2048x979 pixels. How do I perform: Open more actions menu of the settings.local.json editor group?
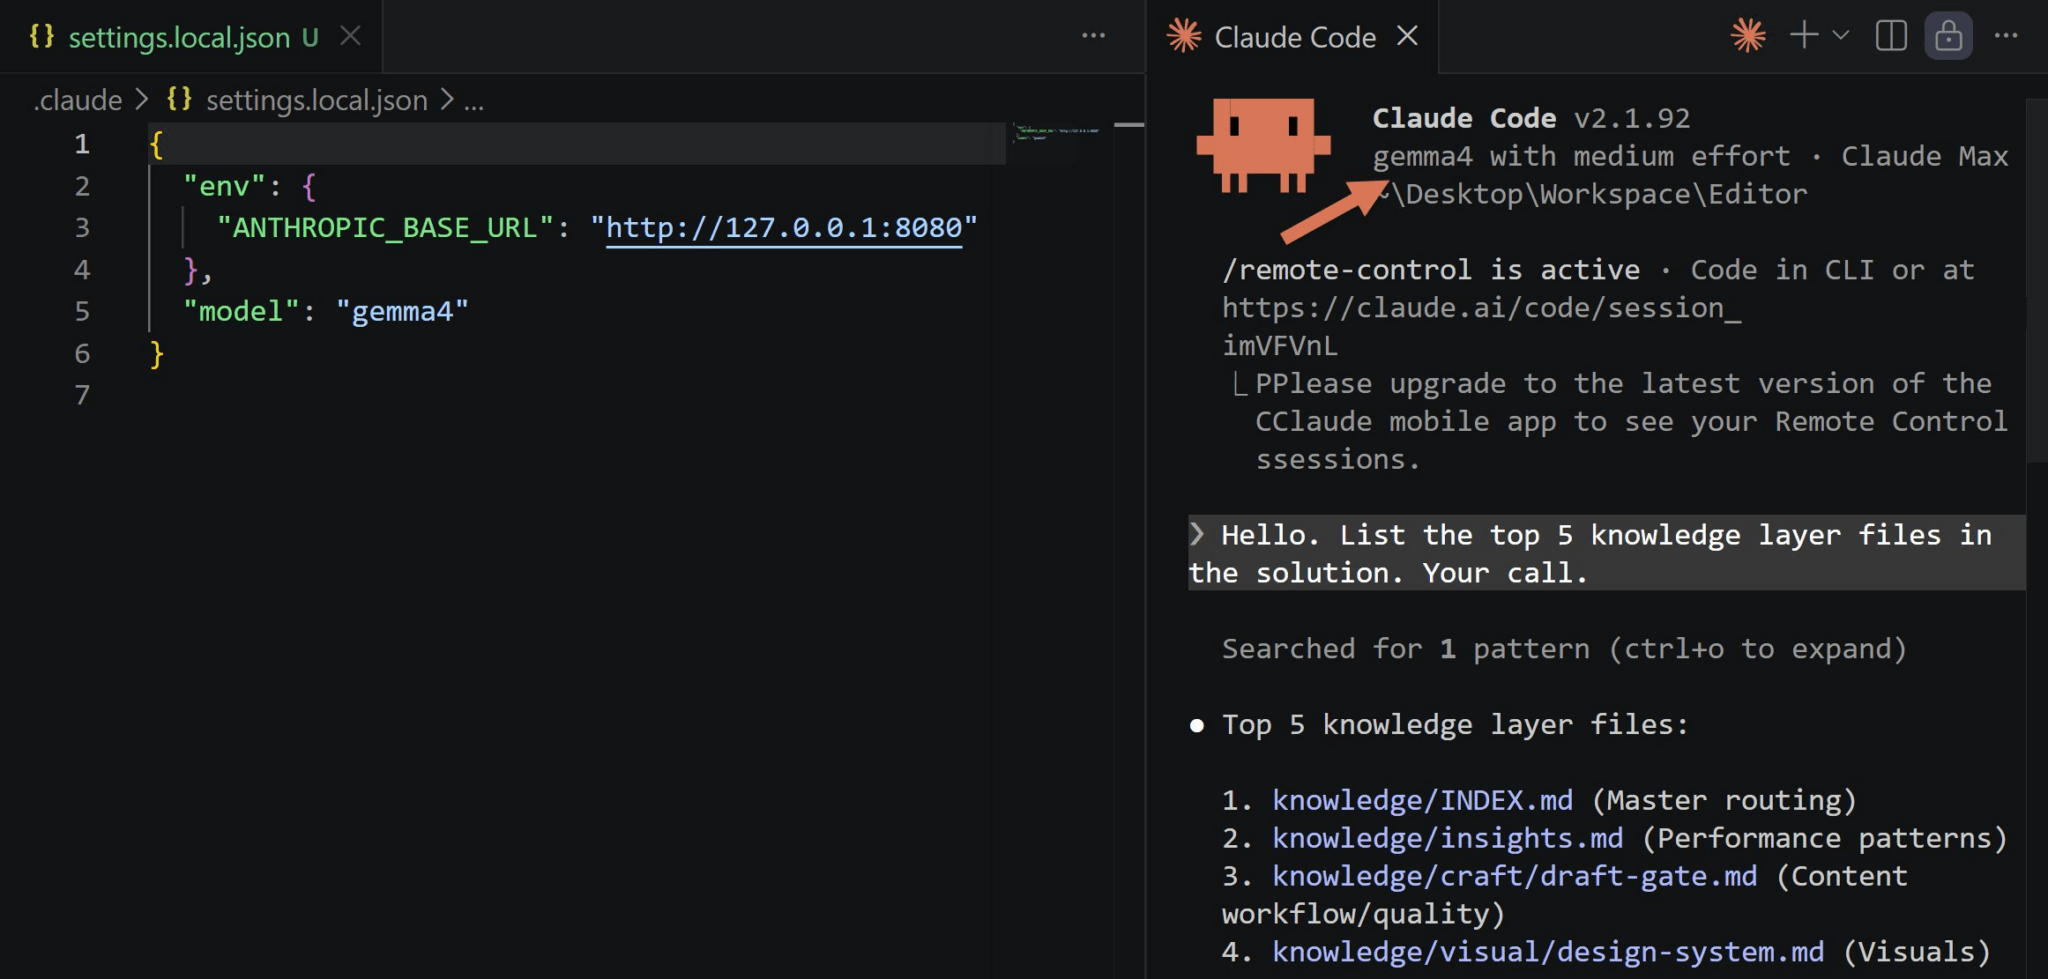1094,36
